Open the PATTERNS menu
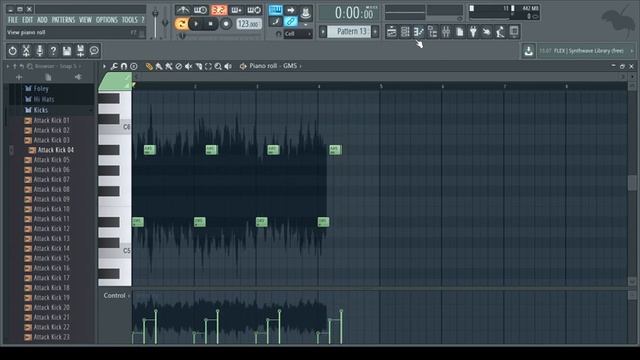This screenshot has width=640, height=360. [63, 20]
